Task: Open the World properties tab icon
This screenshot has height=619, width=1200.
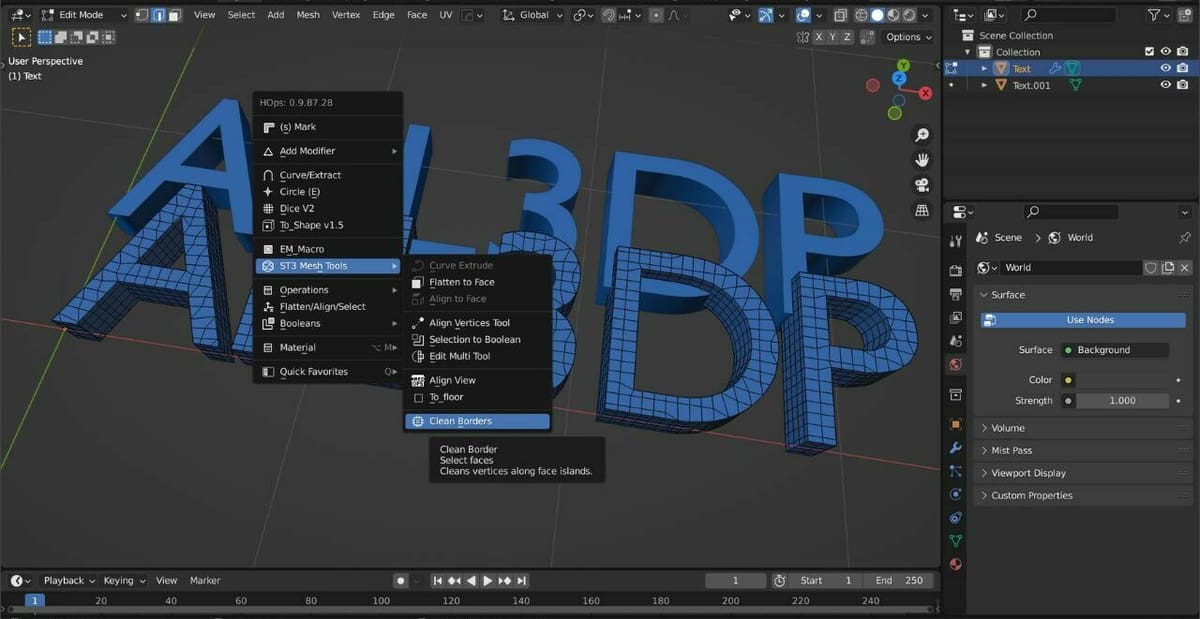Action: click(956, 365)
